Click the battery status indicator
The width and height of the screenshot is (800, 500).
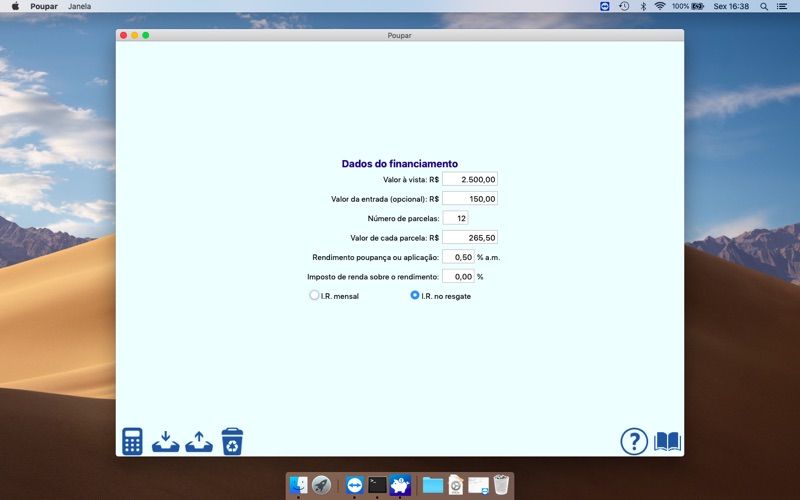click(688, 6)
